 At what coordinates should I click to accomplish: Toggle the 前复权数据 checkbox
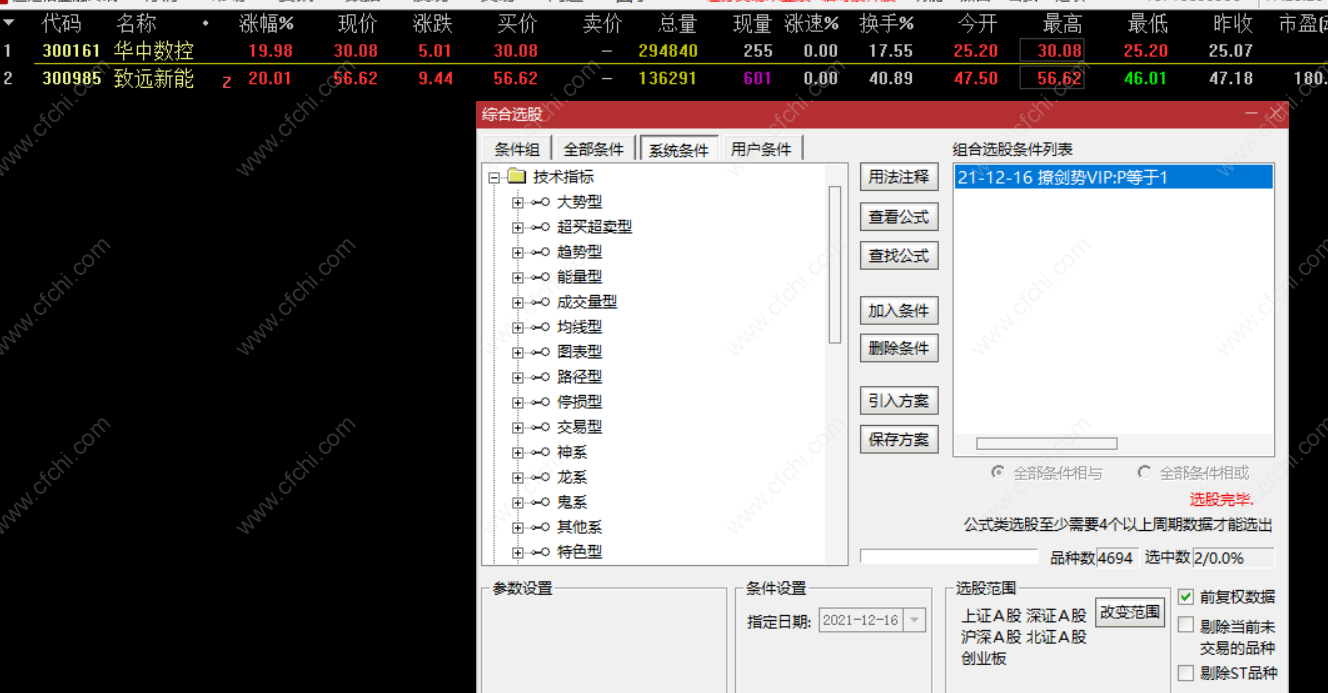pyautogui.click(x=1186, y=597)
